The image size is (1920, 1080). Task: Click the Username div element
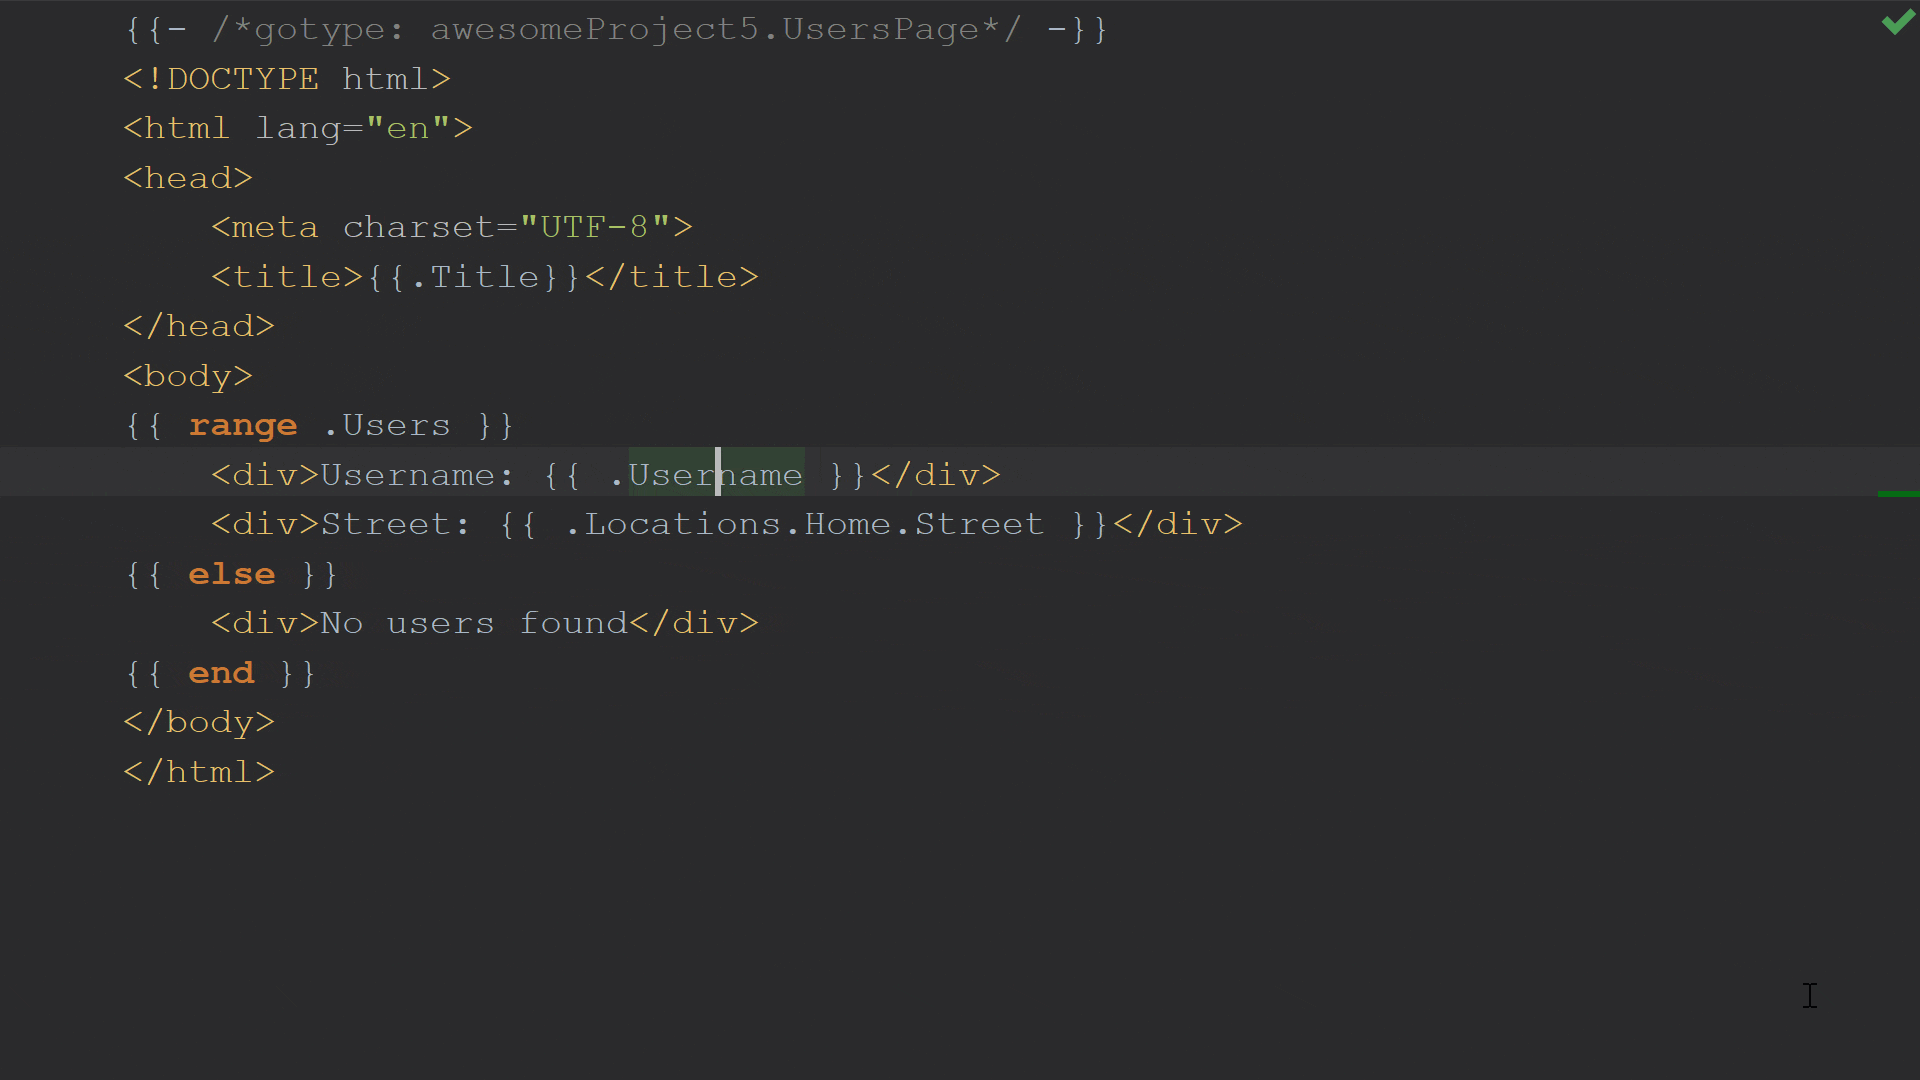(605, 473)
